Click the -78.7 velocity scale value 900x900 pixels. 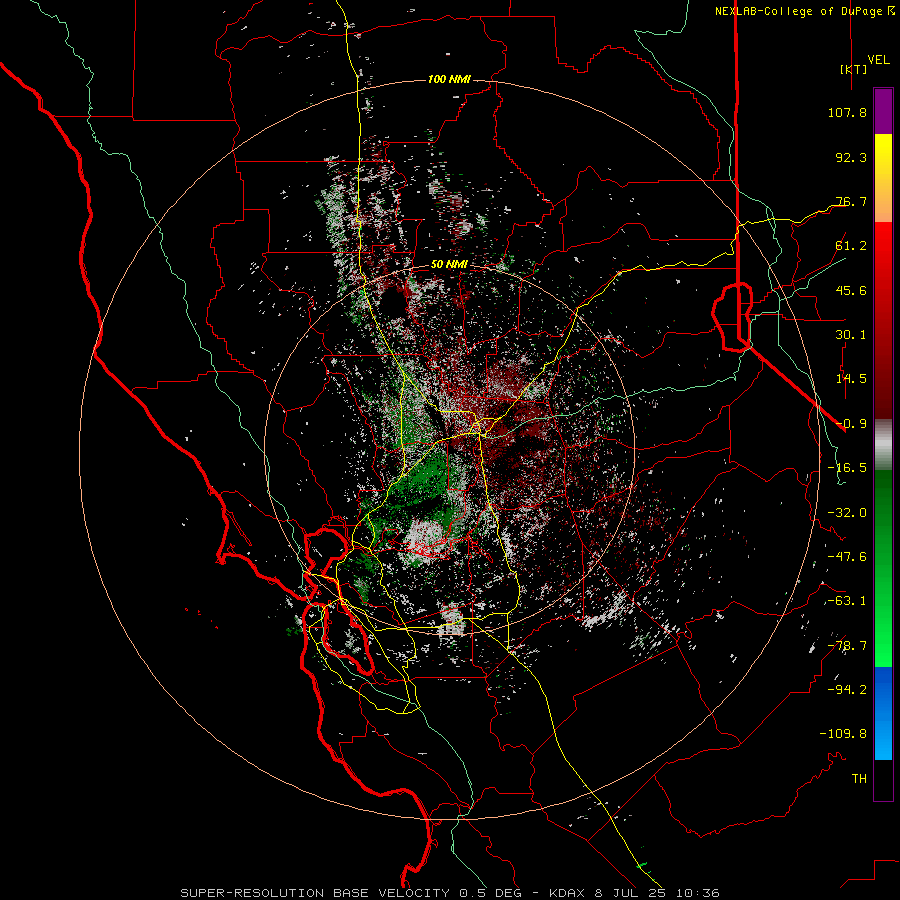[847, 646]
